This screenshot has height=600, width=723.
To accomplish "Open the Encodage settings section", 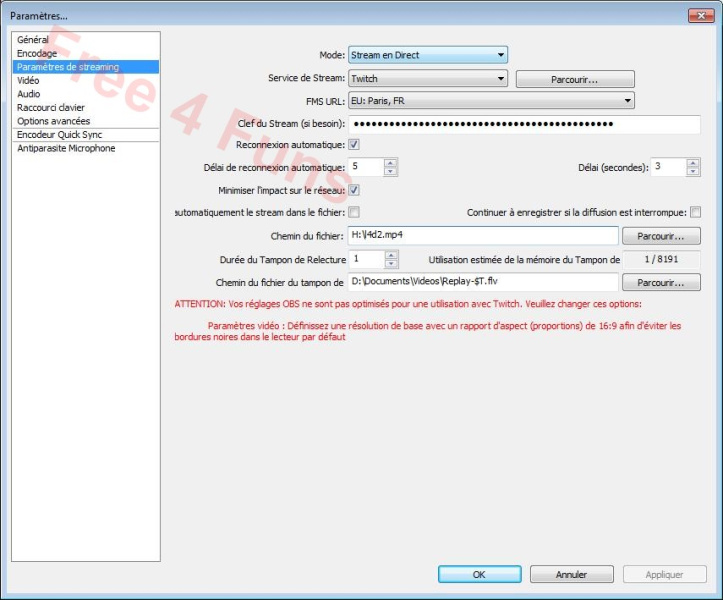I will (37, 53).
